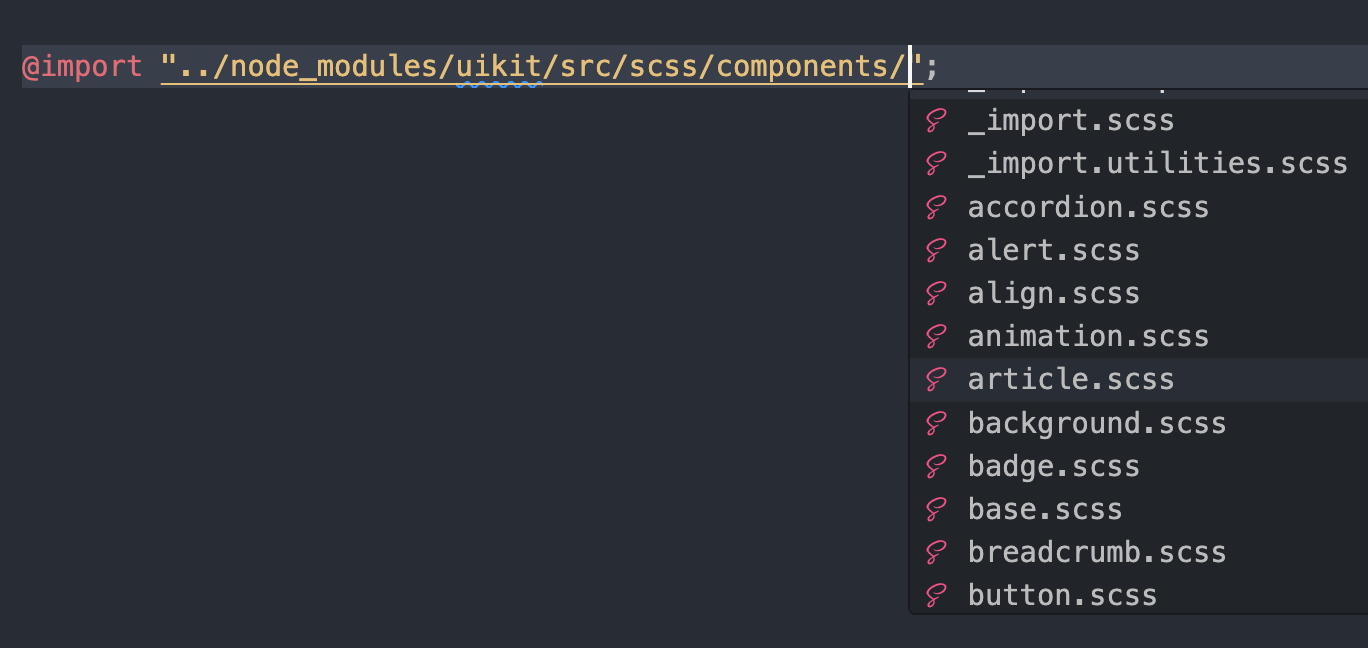Screen dimensions: 1368x648
Task: Choose the breadcrumb.scss file name suggestion
Action: 1097,553
